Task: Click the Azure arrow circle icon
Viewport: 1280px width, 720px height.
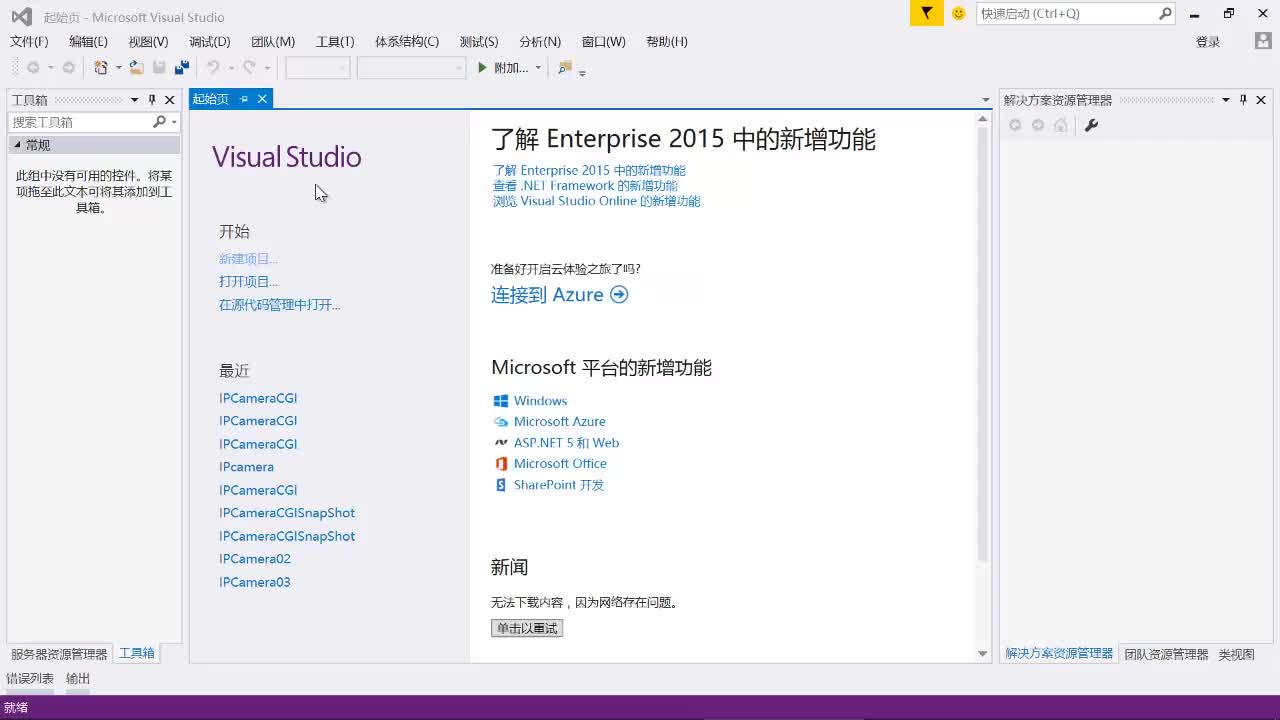Action: tap(619, 294)
